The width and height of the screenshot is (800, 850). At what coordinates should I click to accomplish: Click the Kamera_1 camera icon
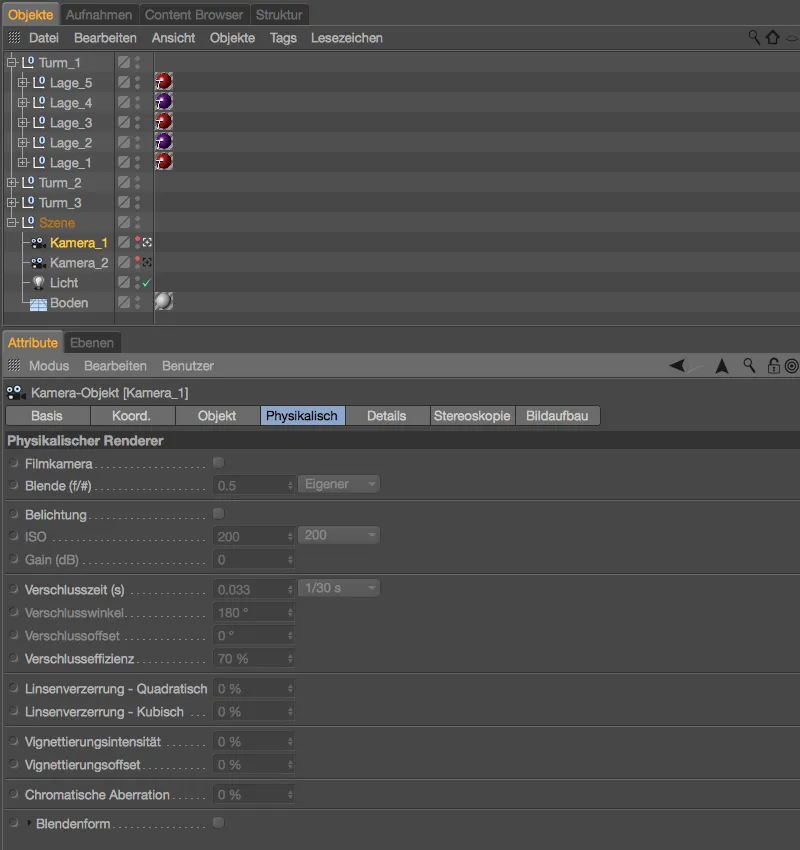coord(38,243)
